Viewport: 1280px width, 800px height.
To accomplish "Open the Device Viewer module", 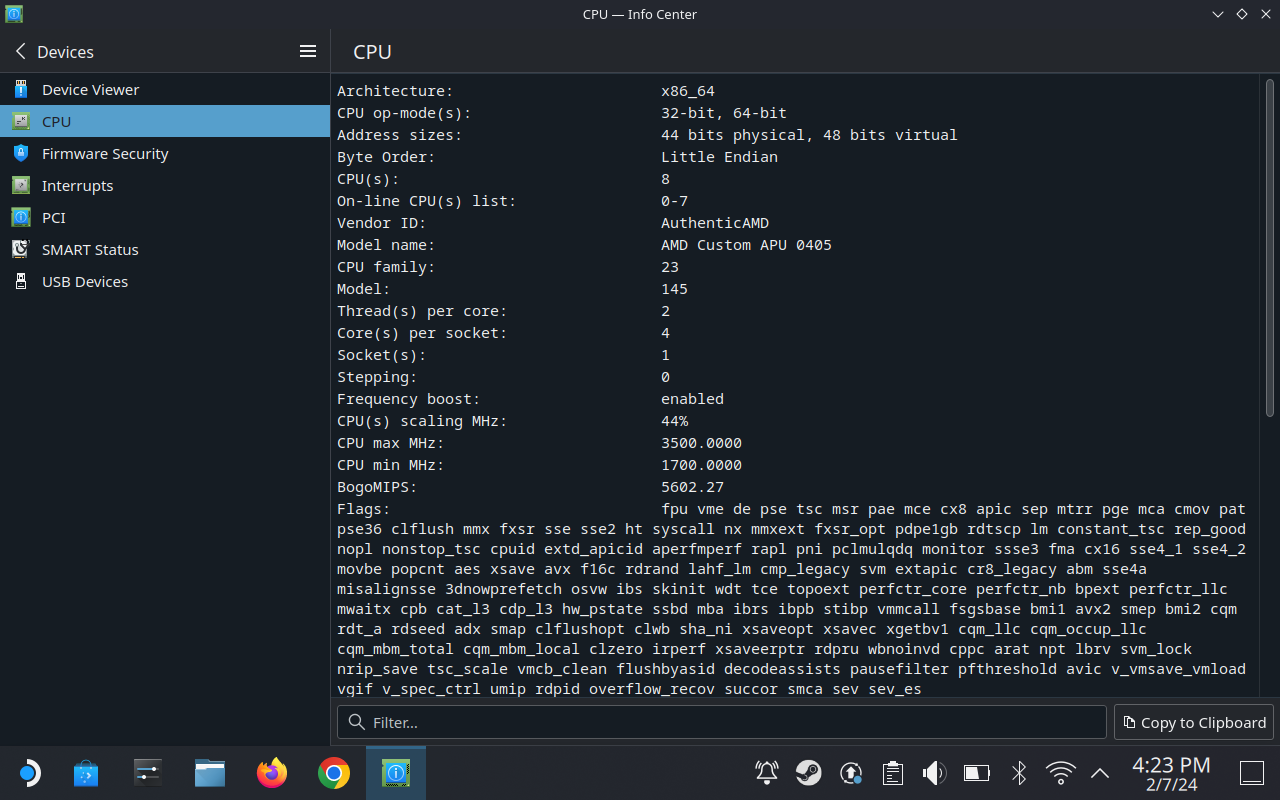I will coord(90,90).
